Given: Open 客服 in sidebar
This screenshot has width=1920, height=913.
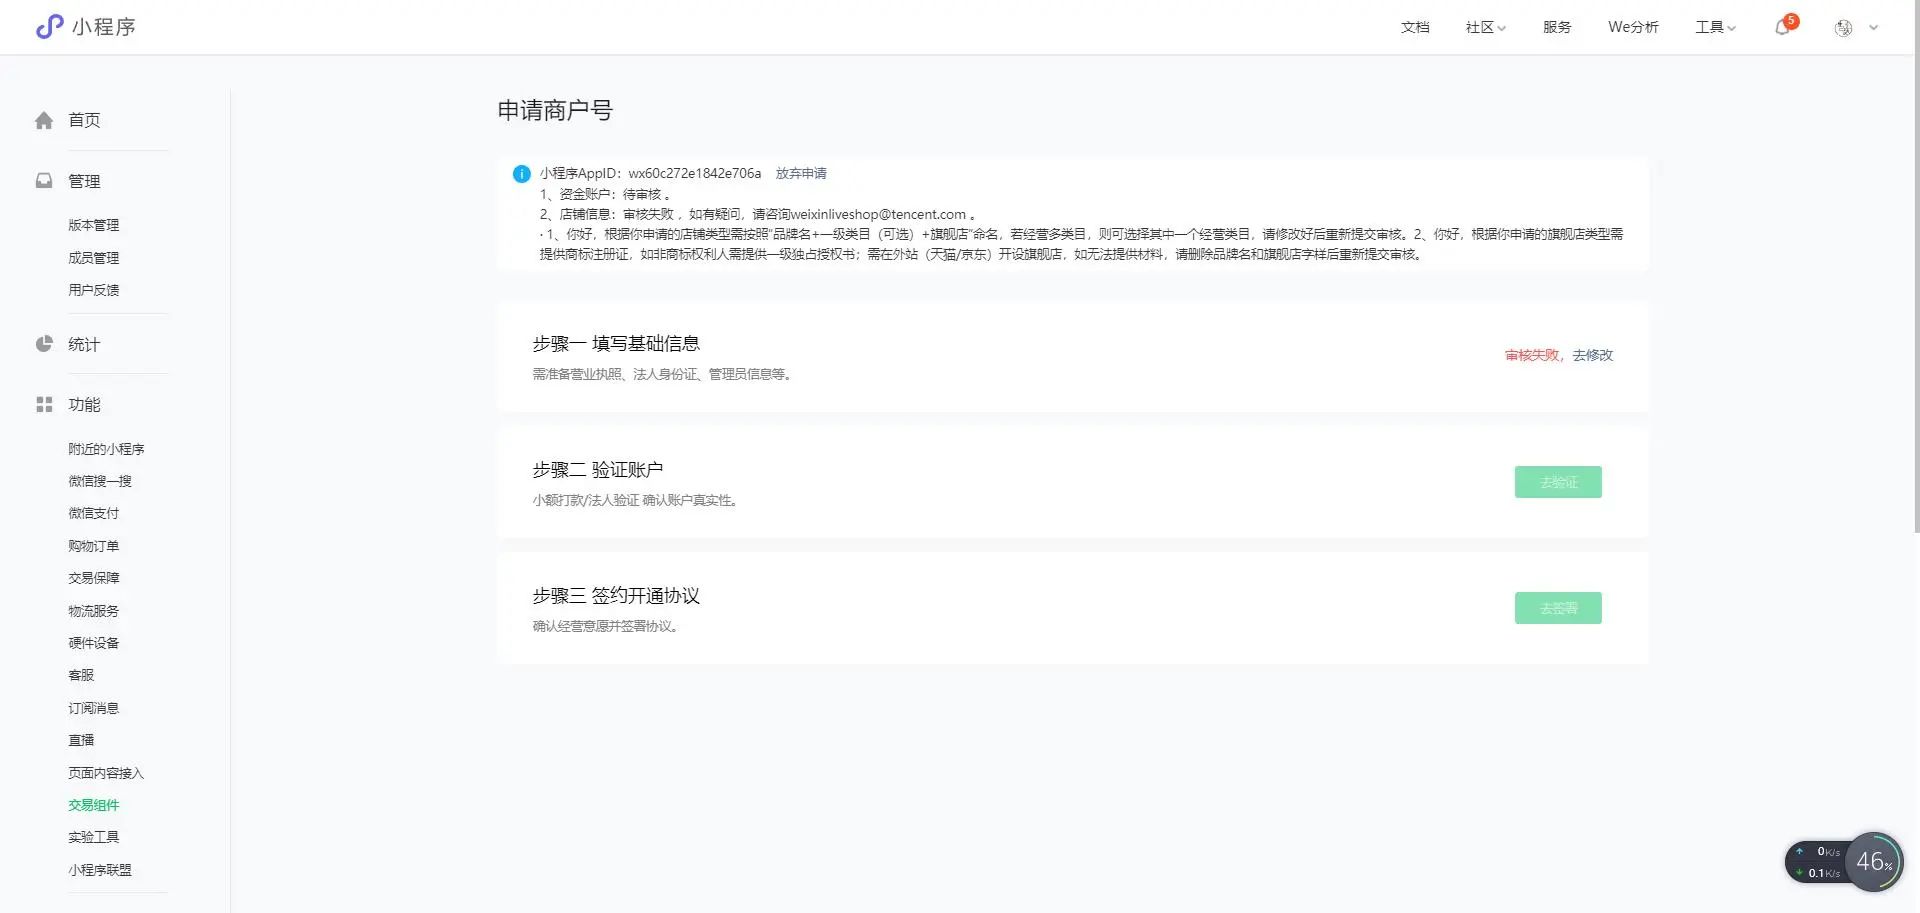Looking at the screenshot, I should (81, 675).
